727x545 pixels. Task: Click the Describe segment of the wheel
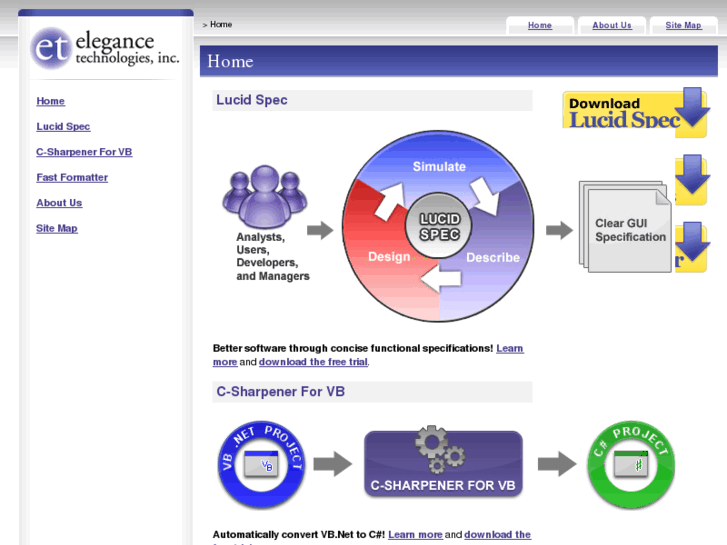pyautogui.click(x=493, y=257)
